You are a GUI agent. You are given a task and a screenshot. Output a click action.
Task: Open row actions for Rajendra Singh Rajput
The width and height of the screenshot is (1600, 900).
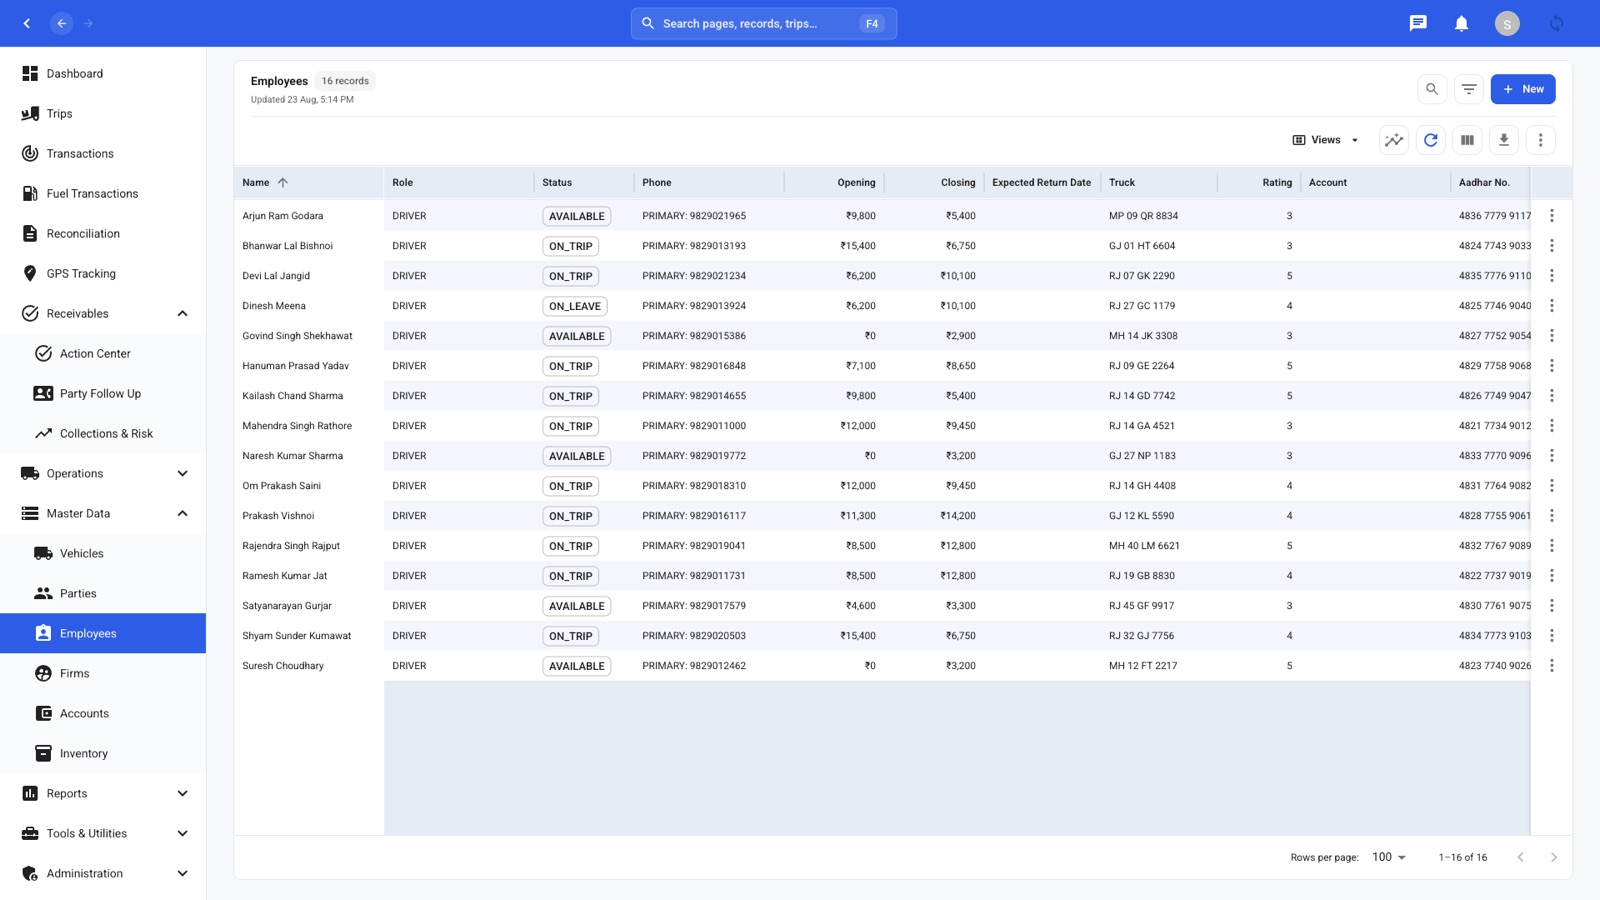tap(1551, 546)
